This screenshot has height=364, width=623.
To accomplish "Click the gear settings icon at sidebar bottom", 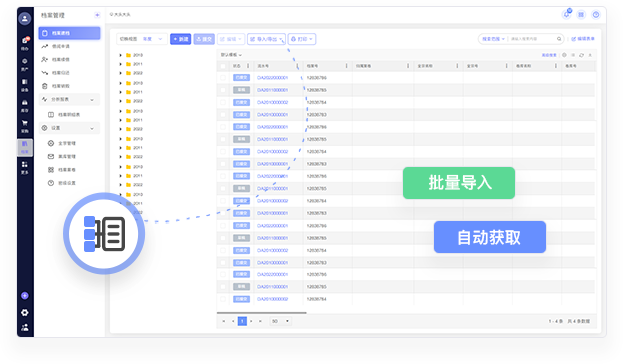I will point(25,313).
